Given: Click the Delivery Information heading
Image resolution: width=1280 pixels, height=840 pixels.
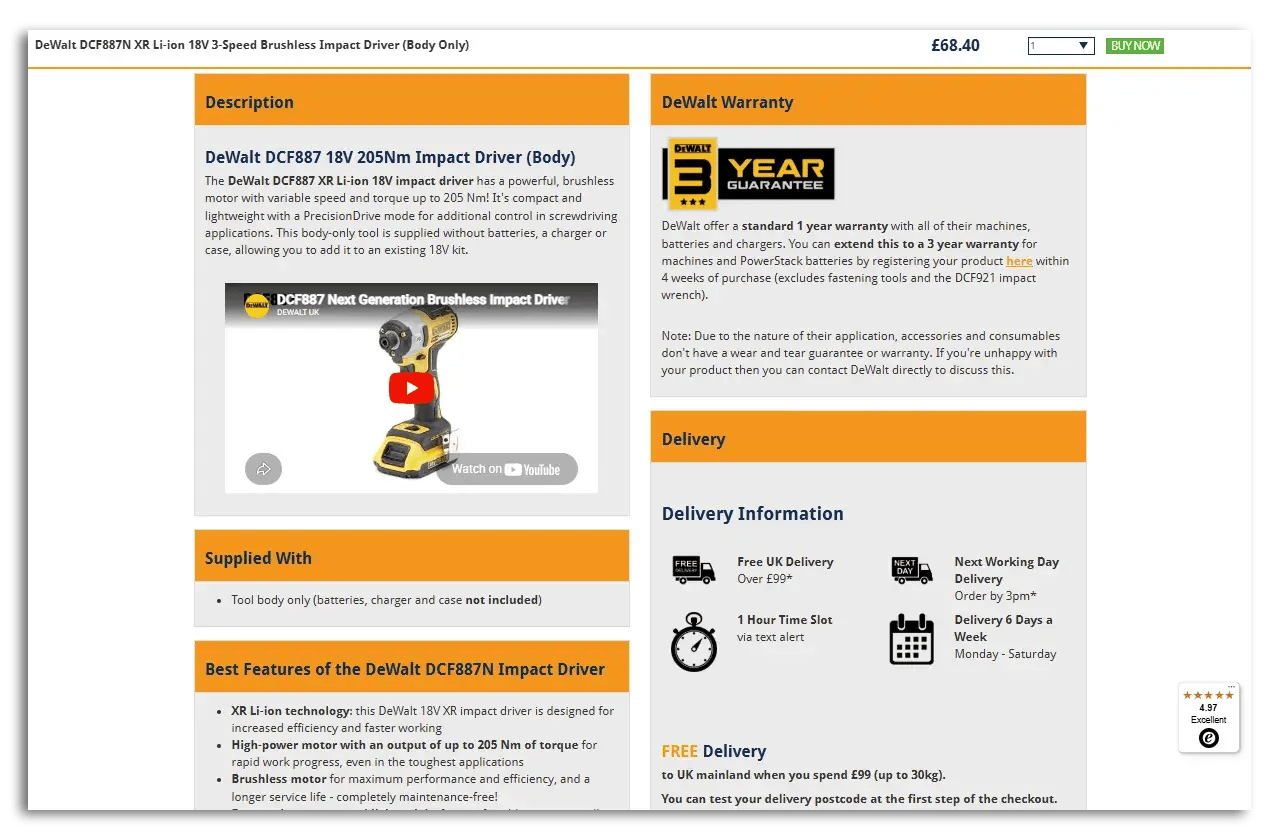Looking at the screenshot, I should (753, 513).
